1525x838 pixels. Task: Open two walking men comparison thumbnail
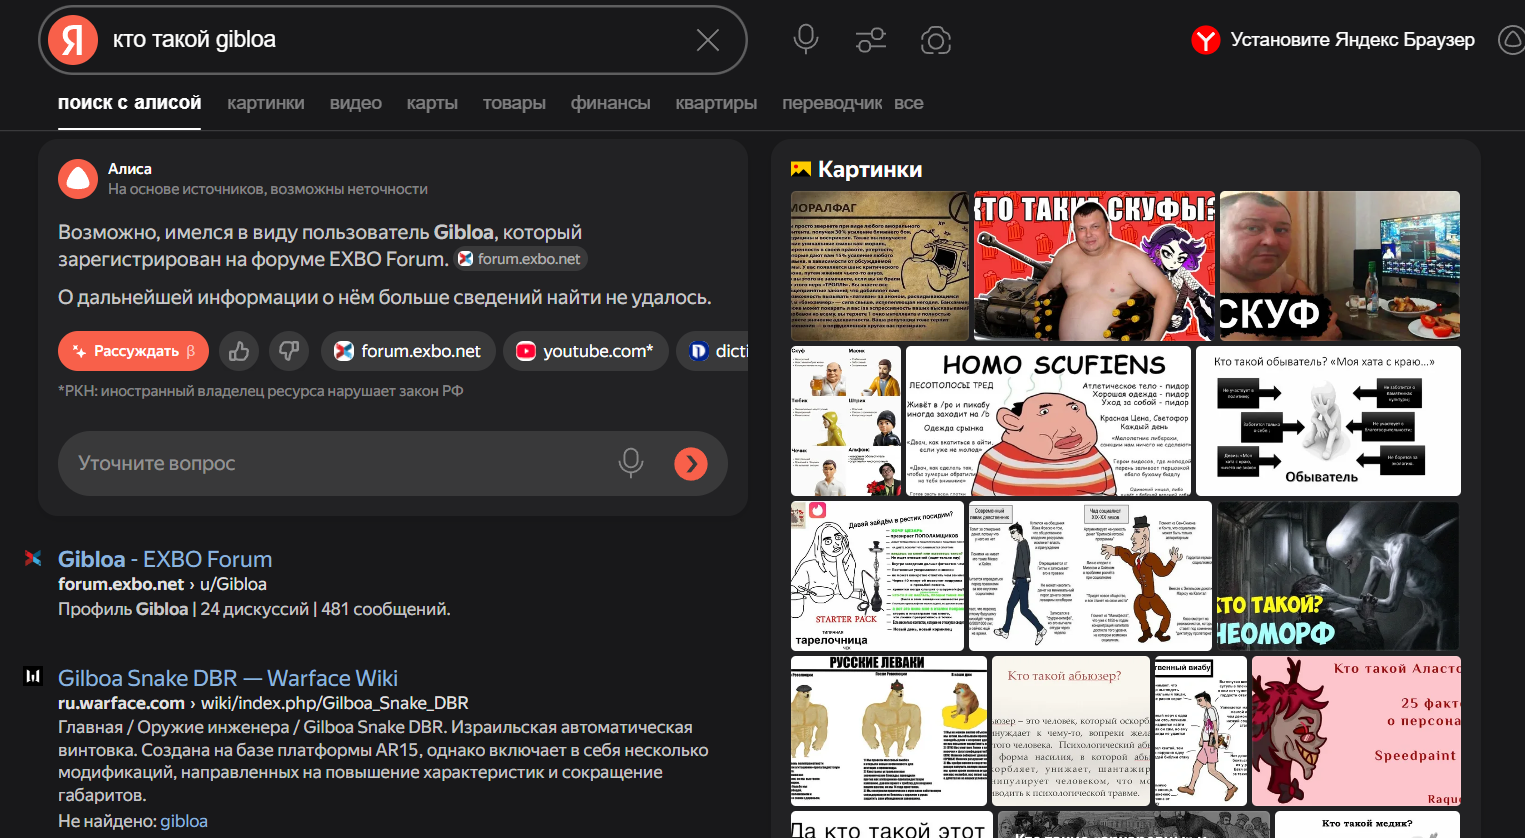(x=1090, y=576)
